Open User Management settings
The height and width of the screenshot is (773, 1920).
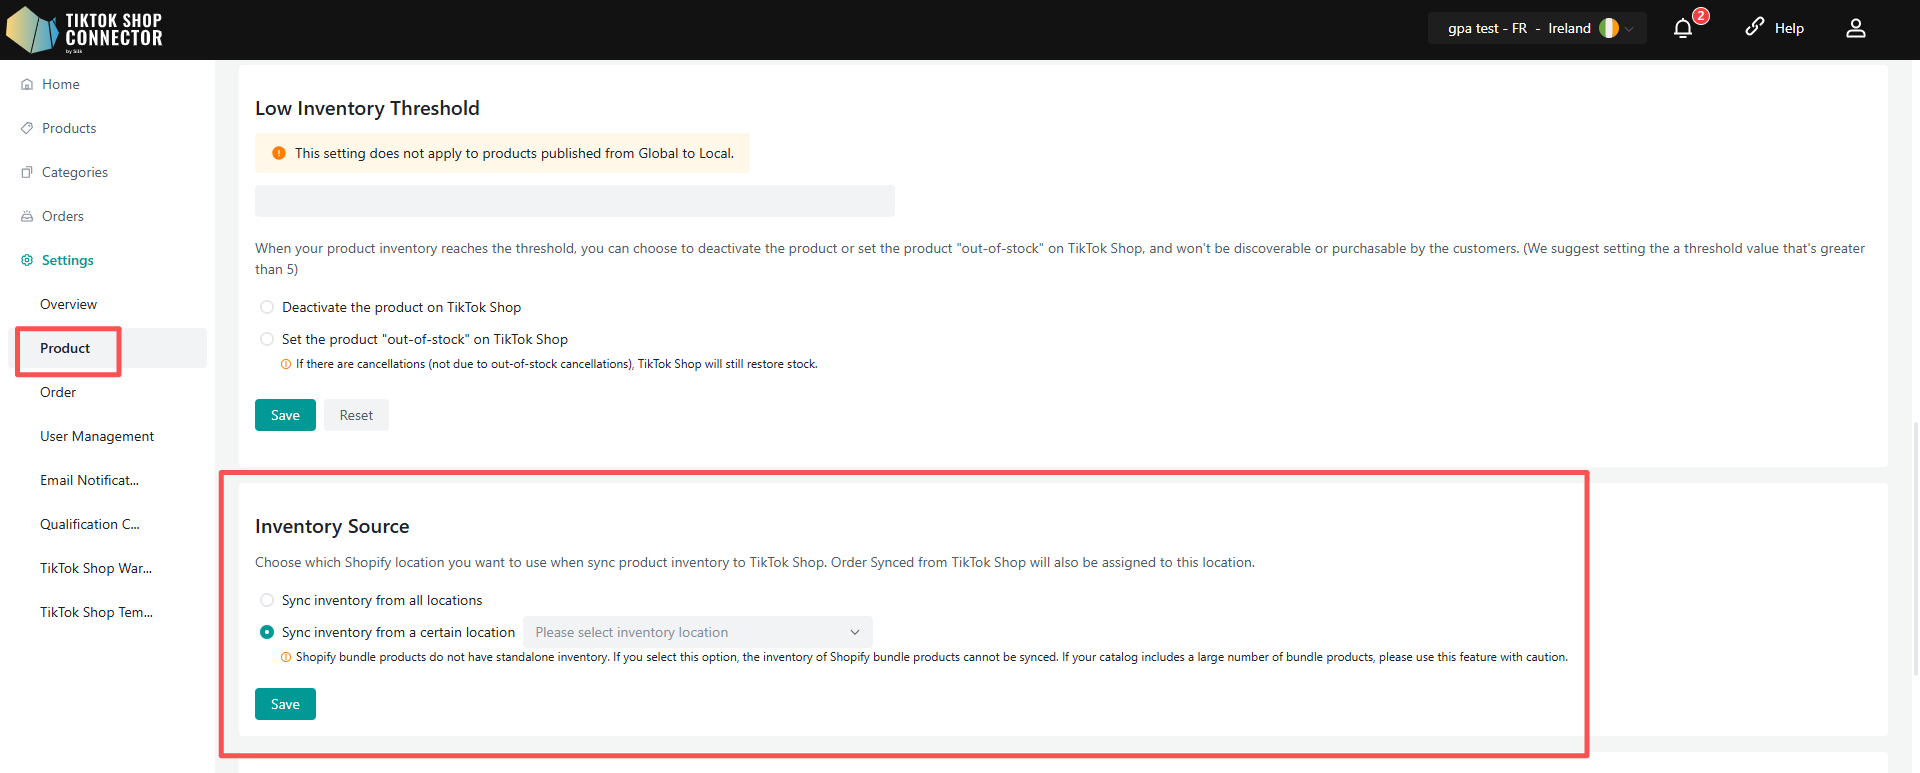97,437
